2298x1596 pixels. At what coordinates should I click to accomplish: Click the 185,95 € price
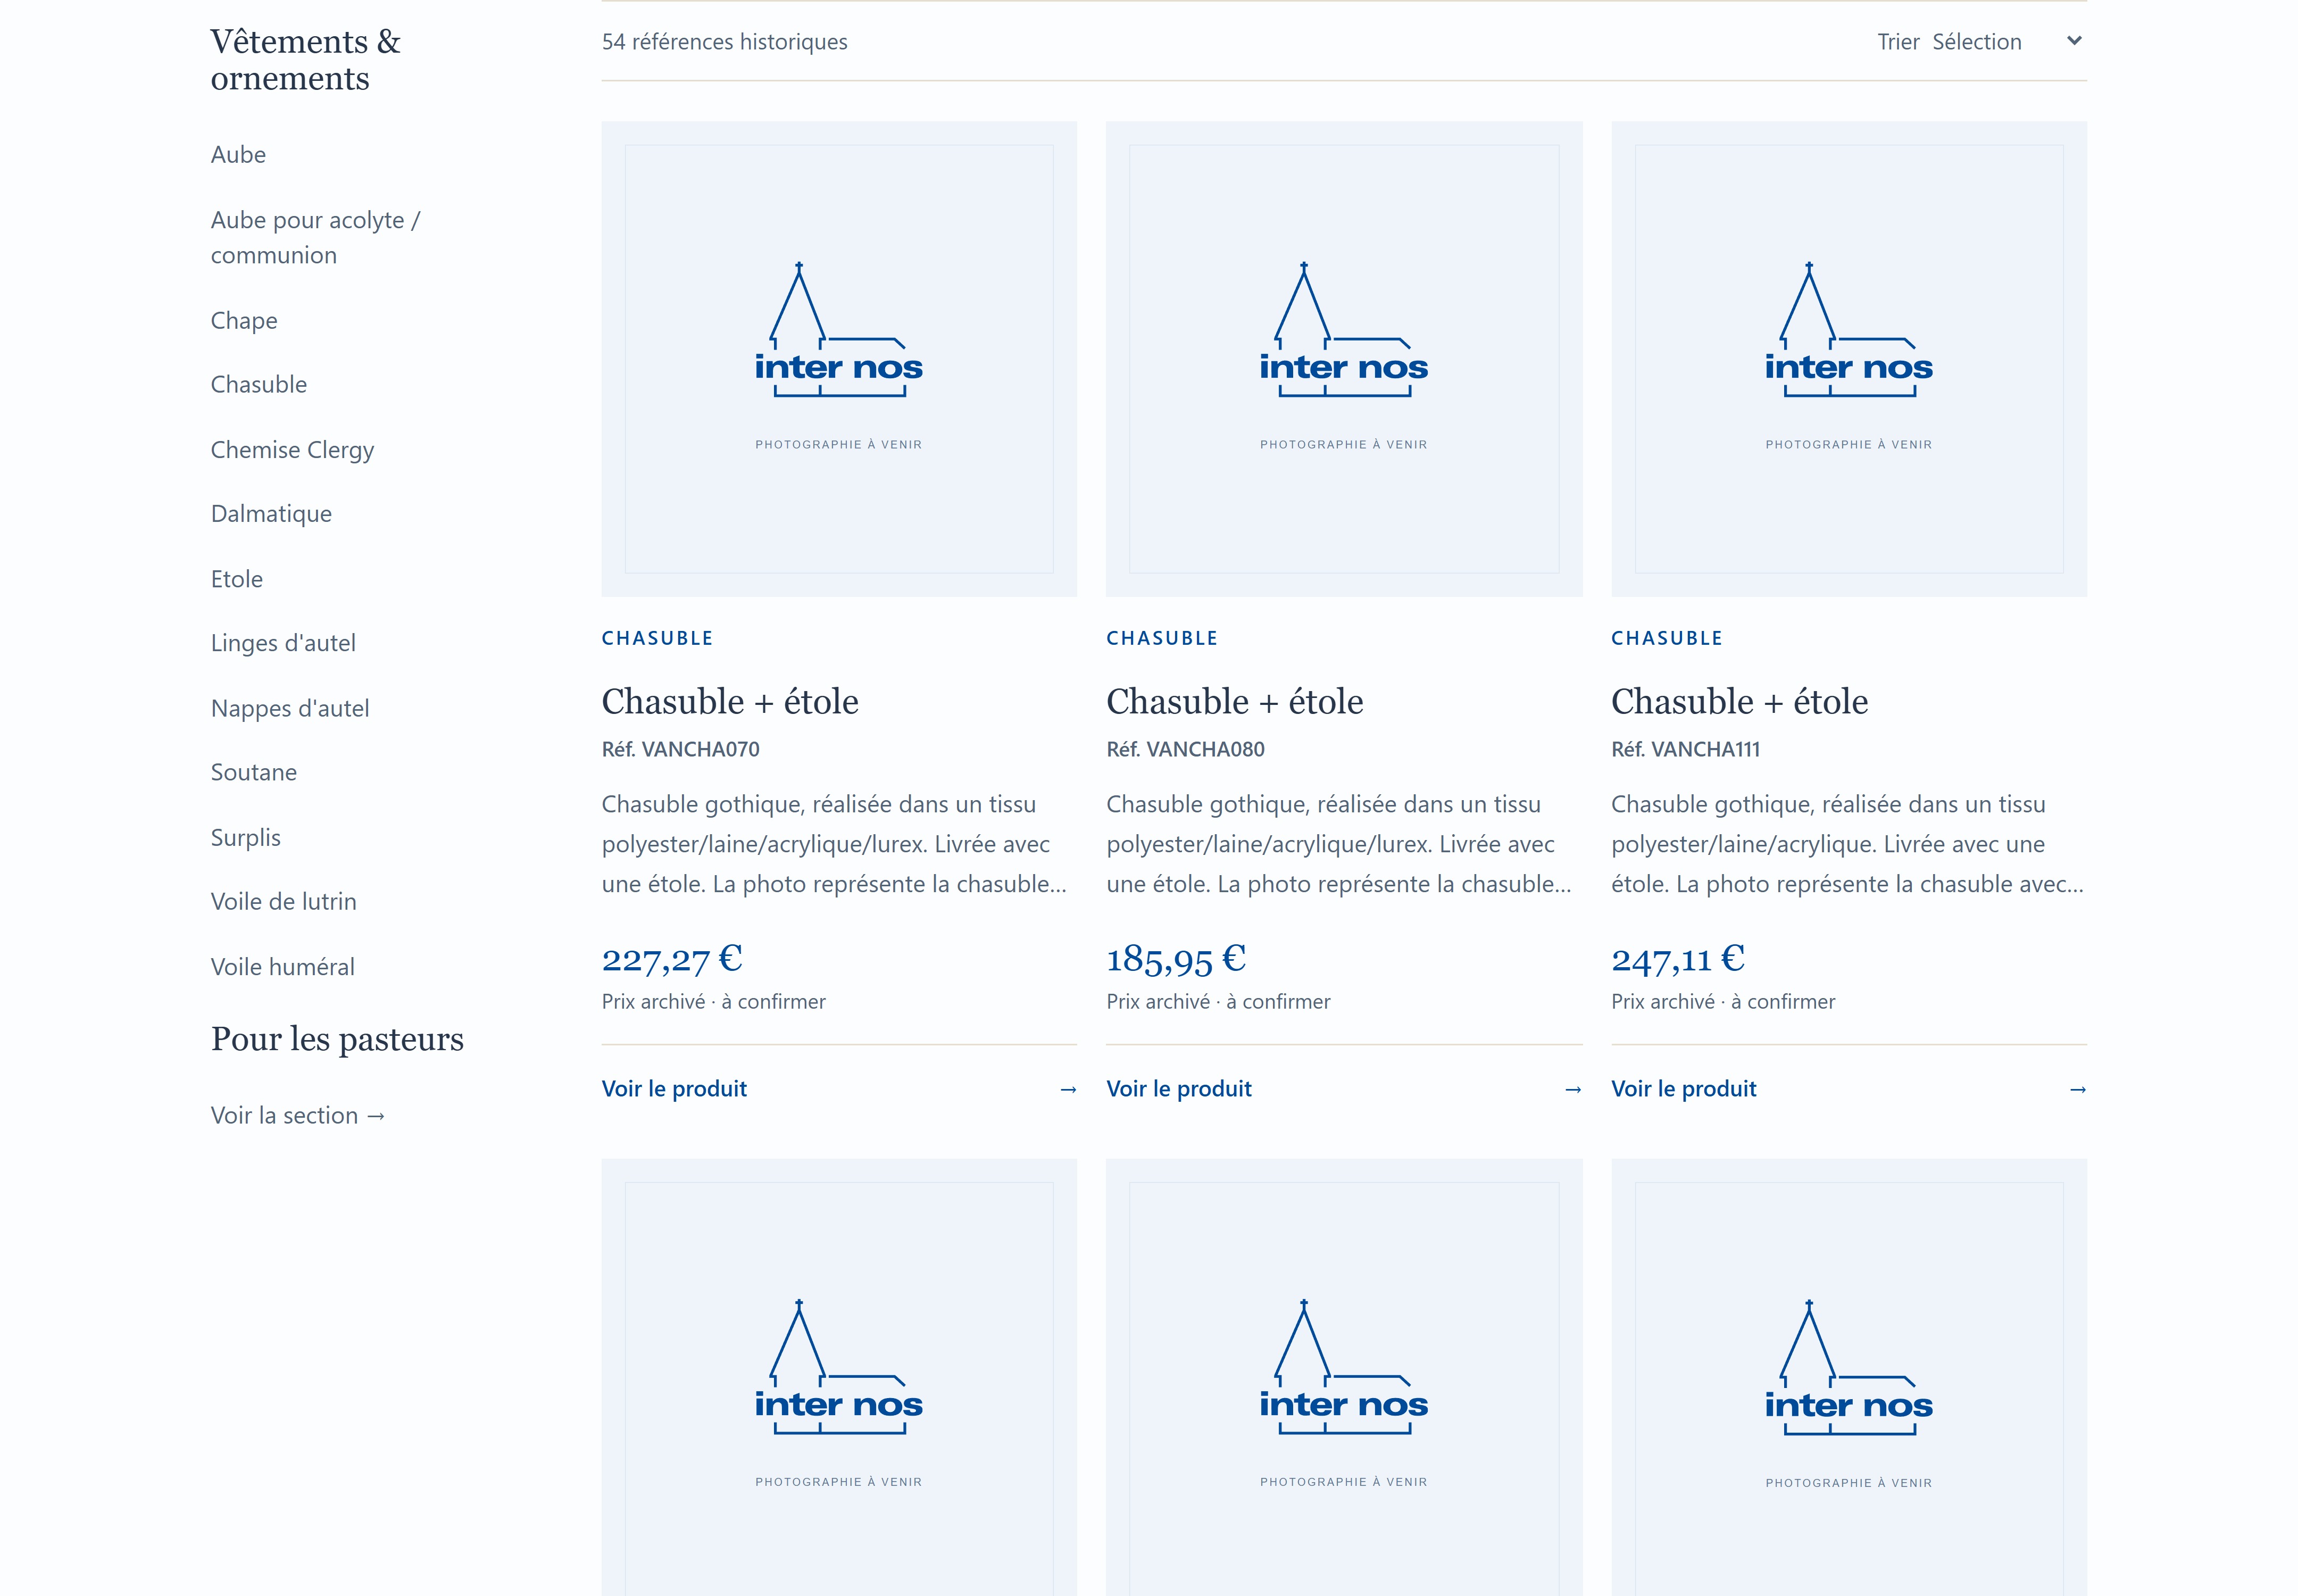point(1176,959)
